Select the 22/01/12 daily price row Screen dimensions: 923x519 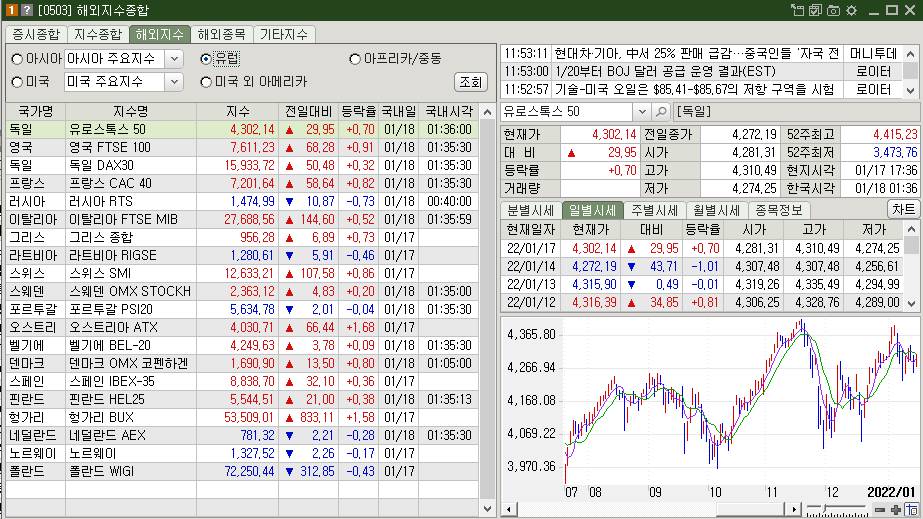coord(703,303)
